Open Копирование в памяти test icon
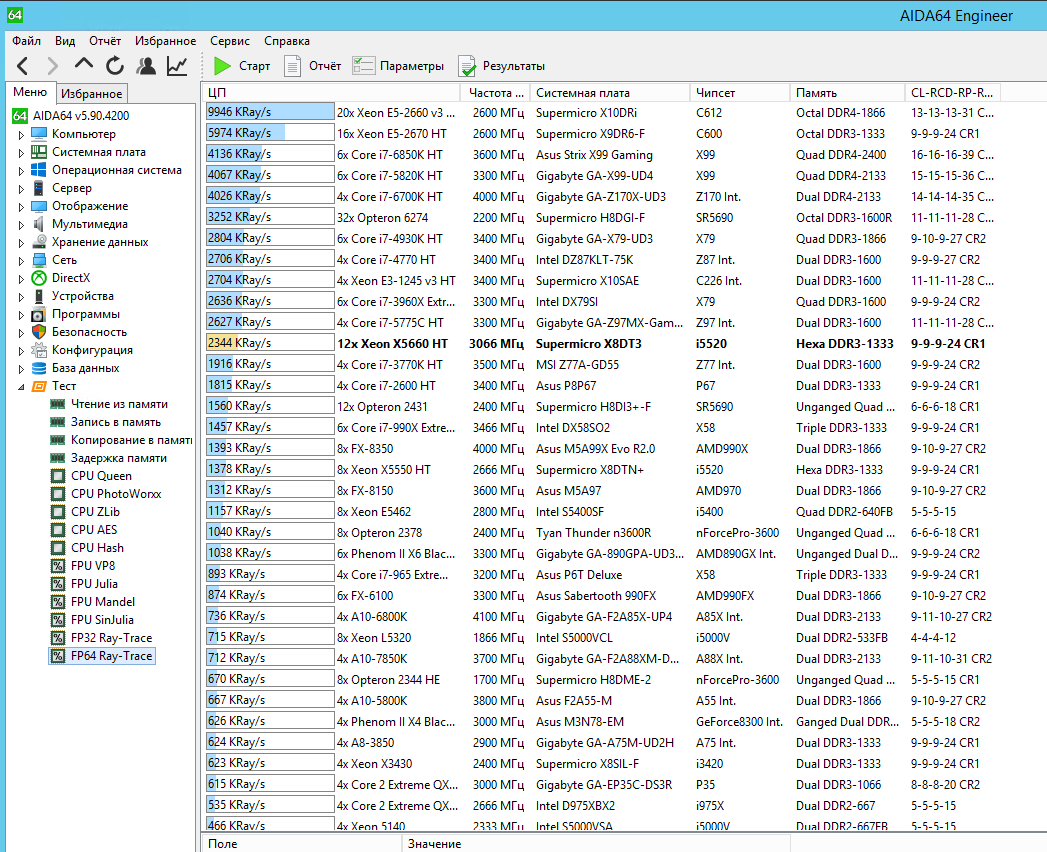 pos(58,440)
